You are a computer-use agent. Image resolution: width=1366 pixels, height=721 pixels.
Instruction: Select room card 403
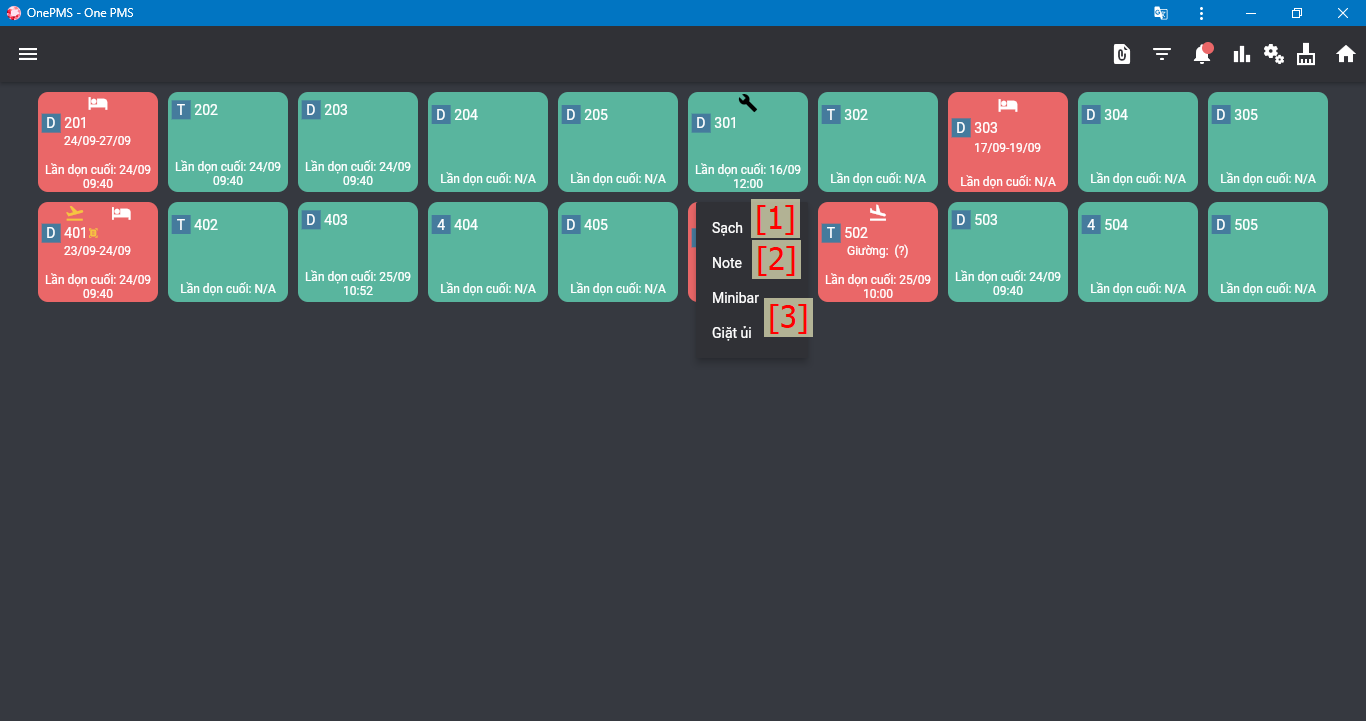point(358,252)
